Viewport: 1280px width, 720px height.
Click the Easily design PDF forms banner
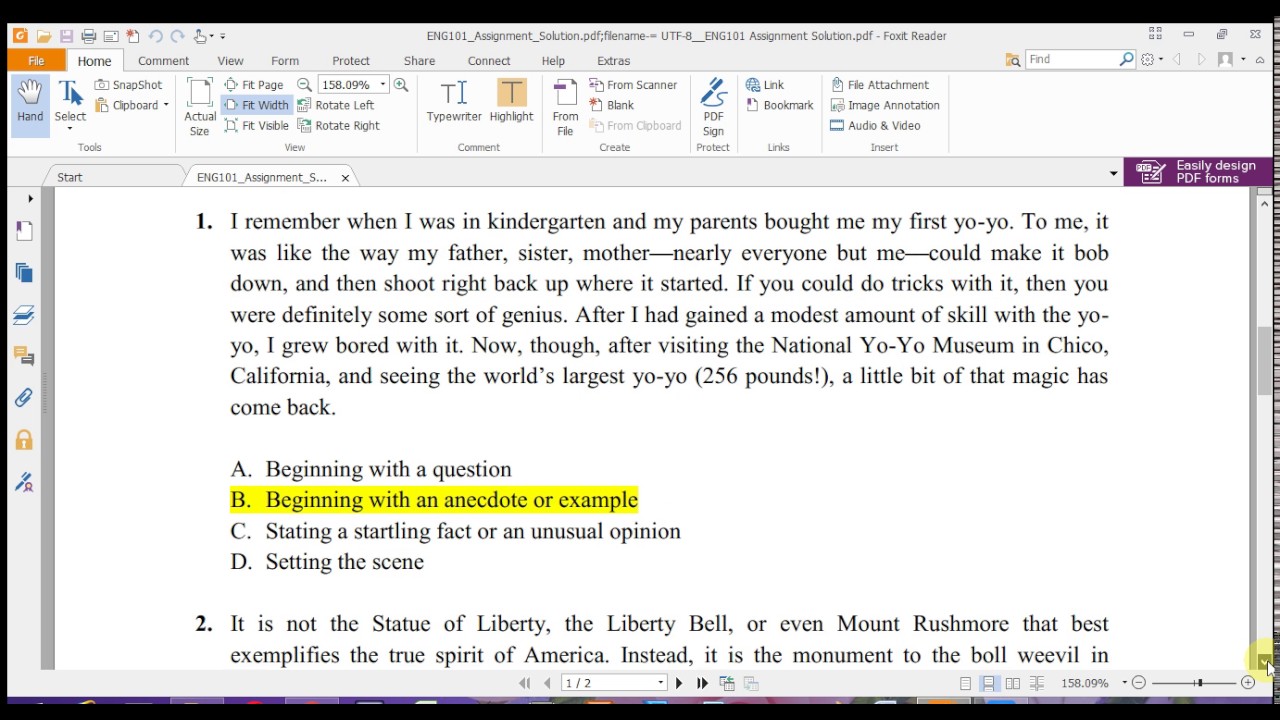tap(1198, 172)
